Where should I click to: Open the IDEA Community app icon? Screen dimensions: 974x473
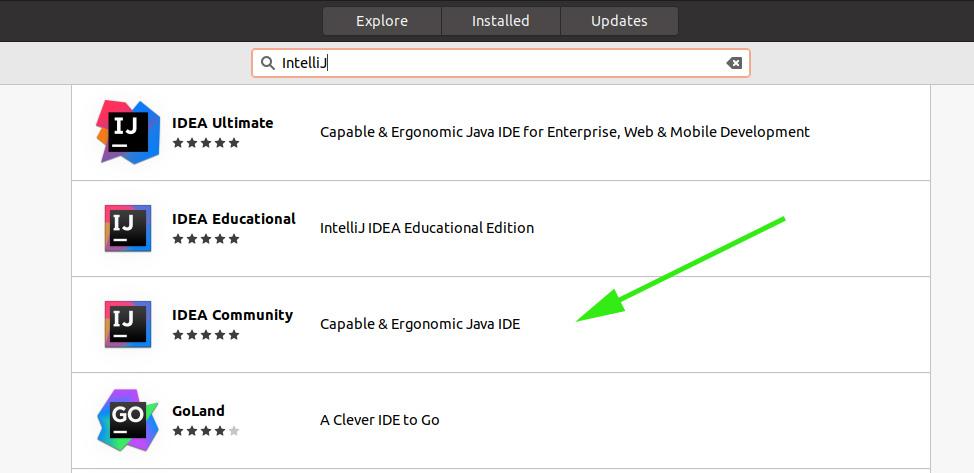128,324
